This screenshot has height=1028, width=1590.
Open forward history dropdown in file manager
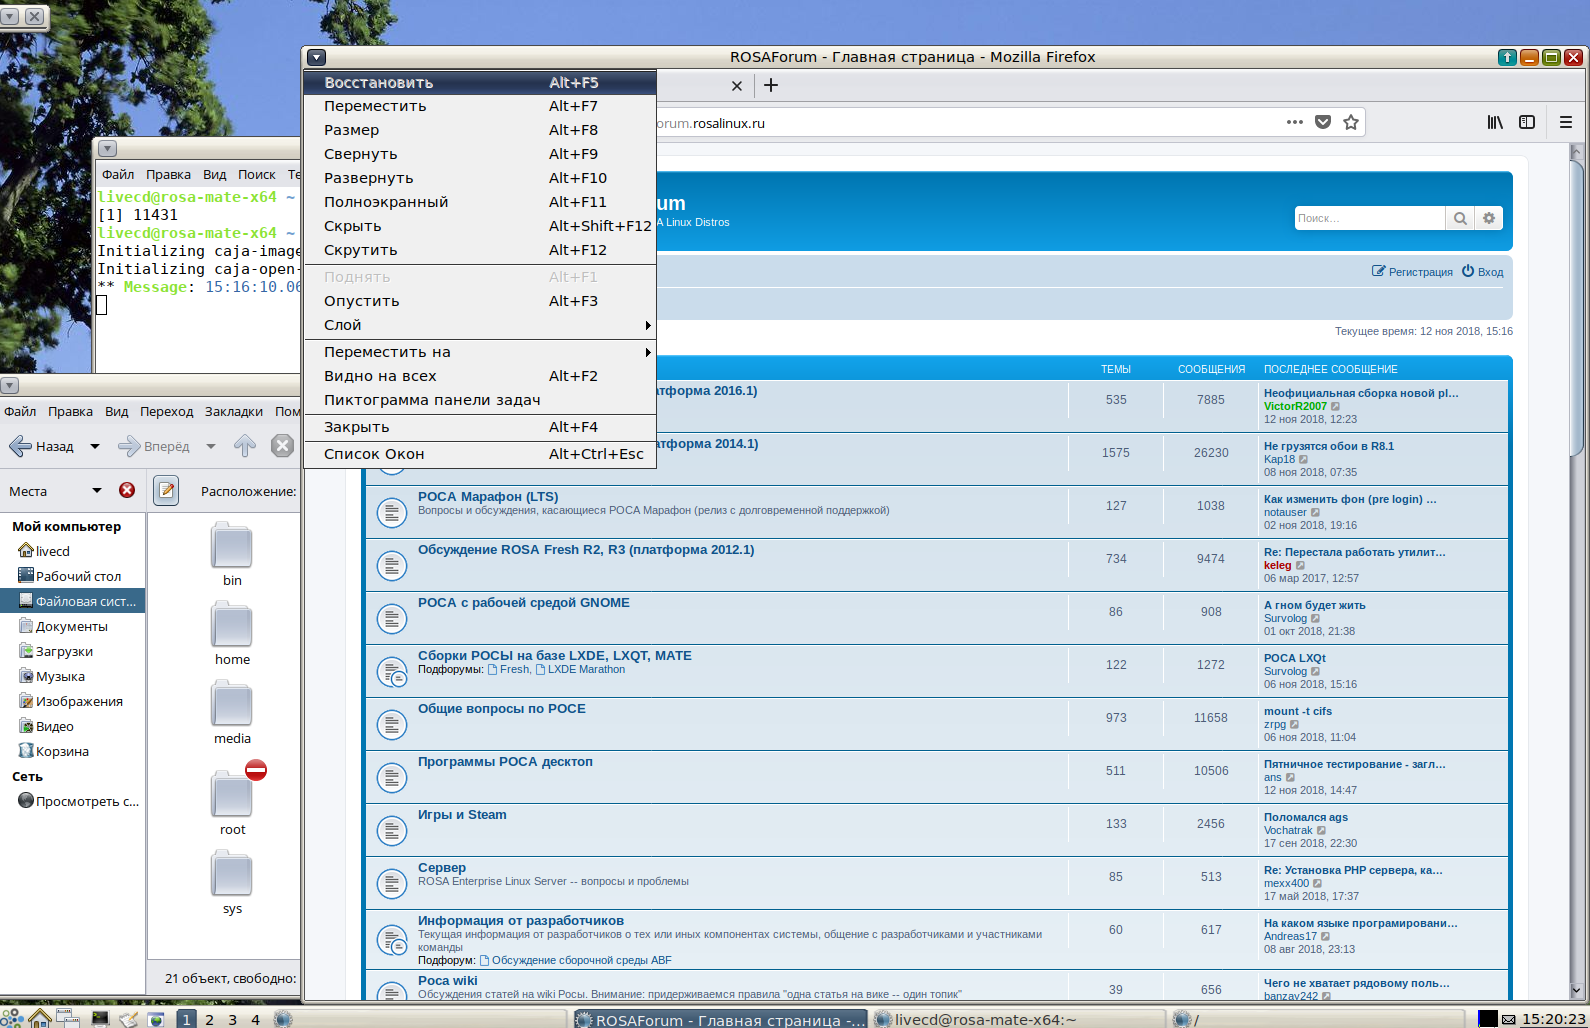tap(211, 447)
